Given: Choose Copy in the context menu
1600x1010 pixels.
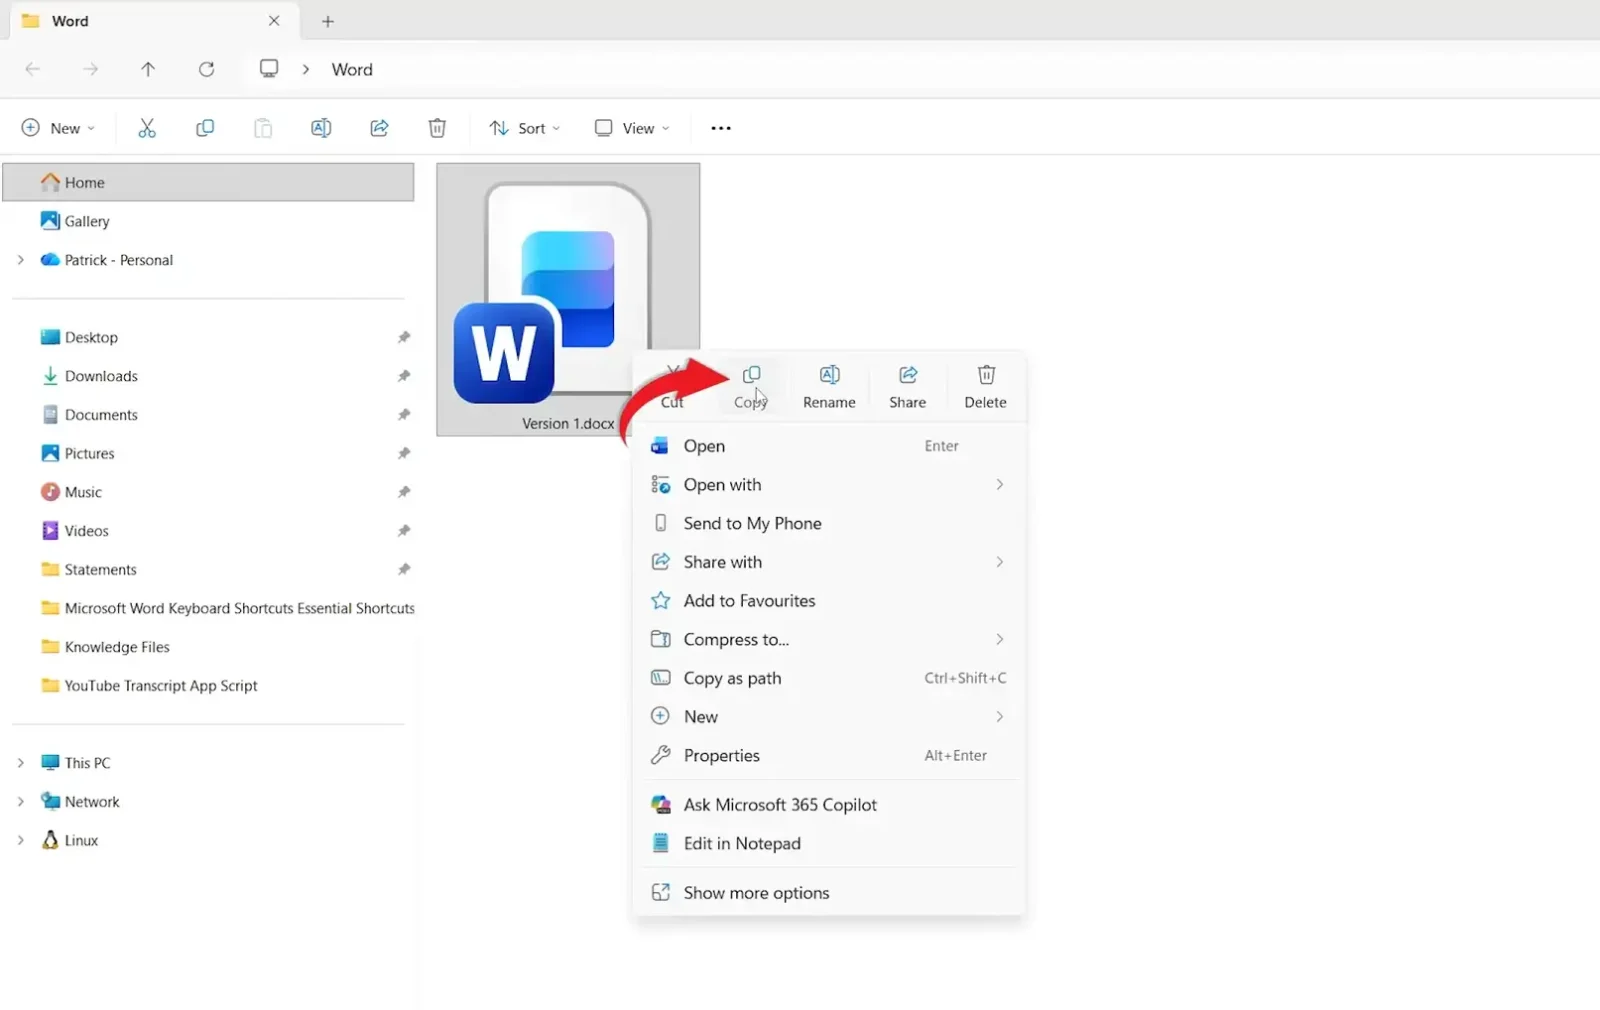Looking at the screenshot, I should coord(751,387).
